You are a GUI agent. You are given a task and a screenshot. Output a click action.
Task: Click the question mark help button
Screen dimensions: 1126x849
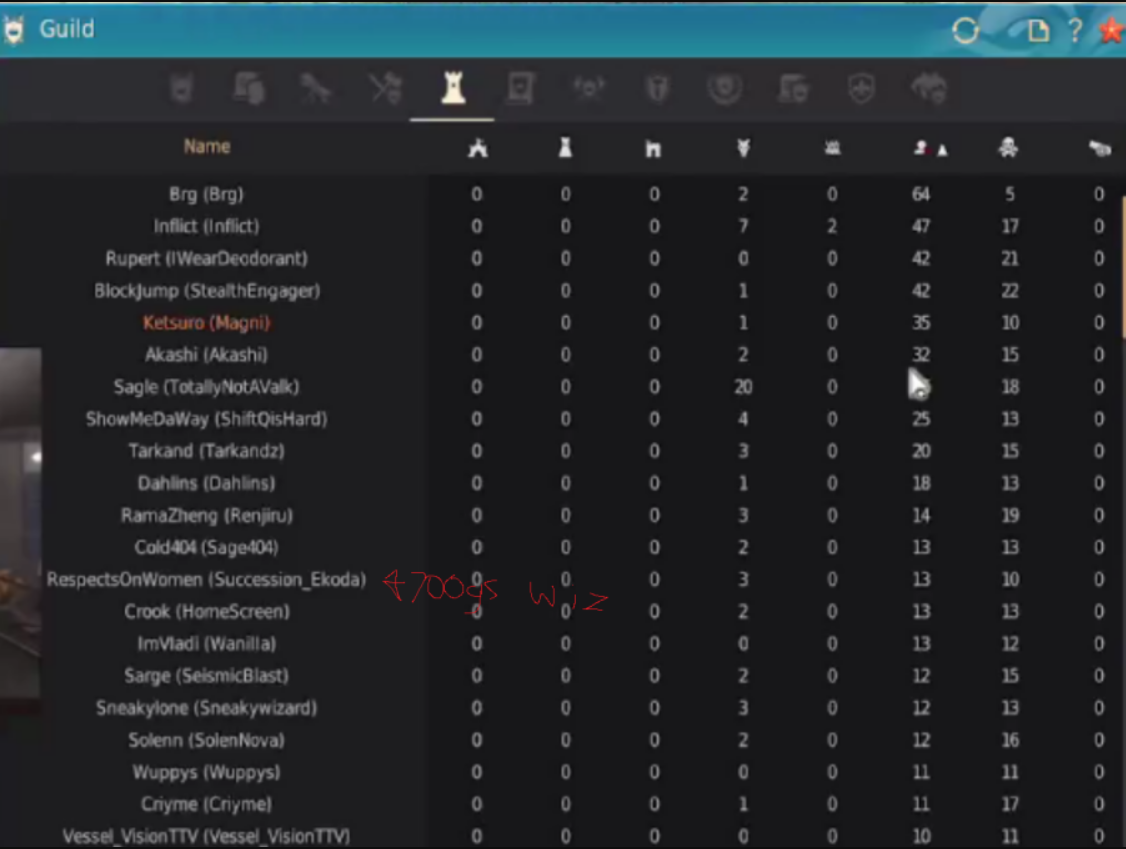point(1075,30)
